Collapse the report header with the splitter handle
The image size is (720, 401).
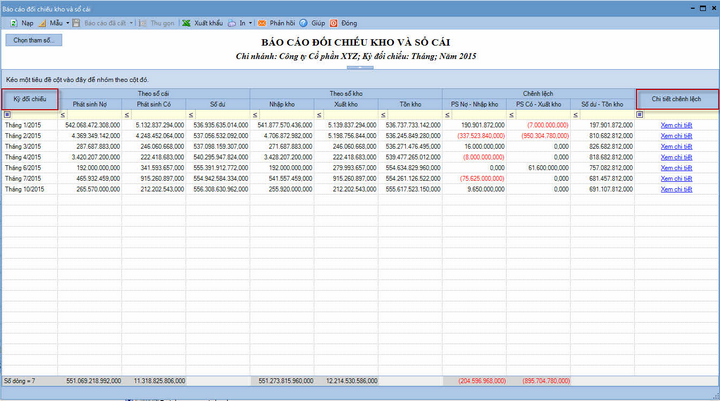click(x=360, y=68)
